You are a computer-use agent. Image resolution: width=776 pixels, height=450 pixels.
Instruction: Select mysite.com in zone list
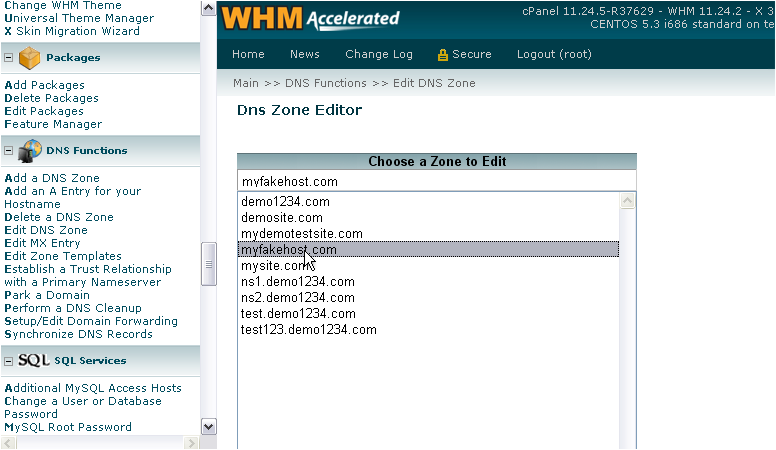tap(428, 265)
